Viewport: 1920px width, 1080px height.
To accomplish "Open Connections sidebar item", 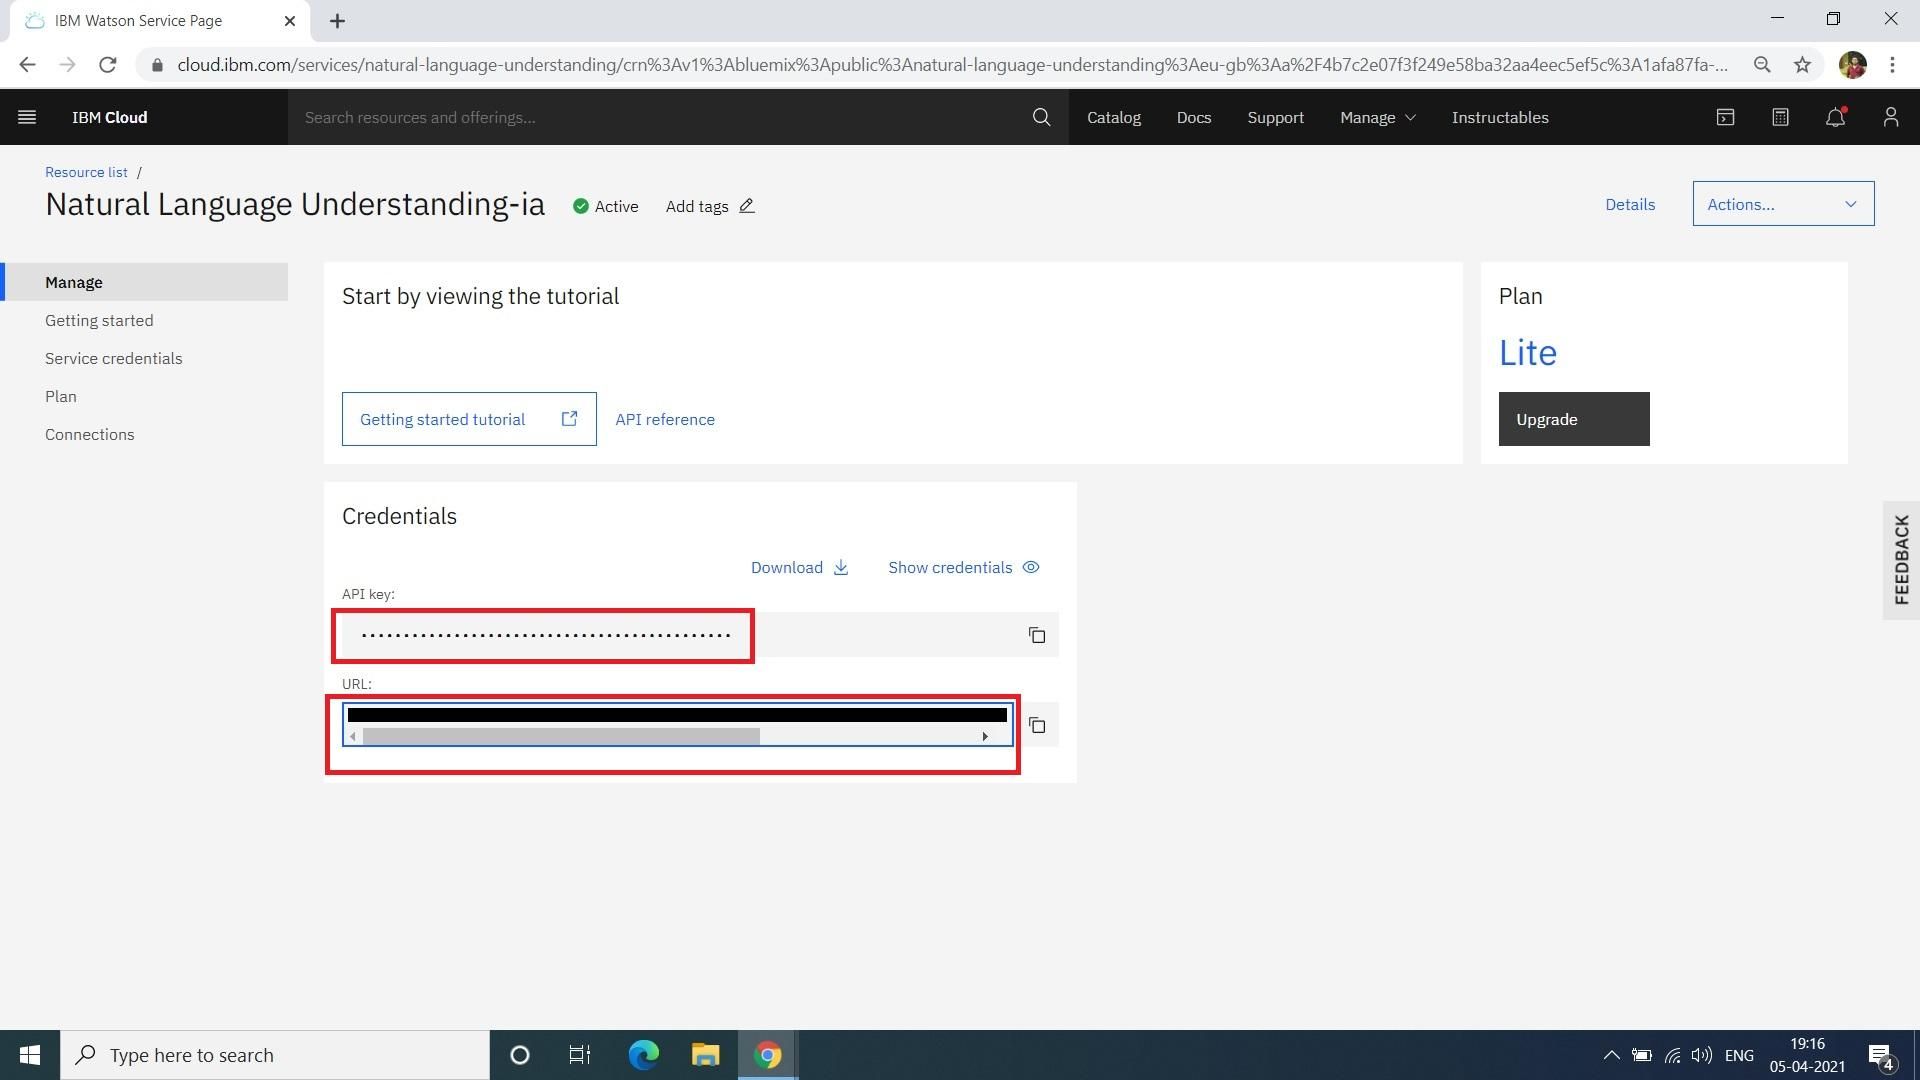I will point(89,434).
